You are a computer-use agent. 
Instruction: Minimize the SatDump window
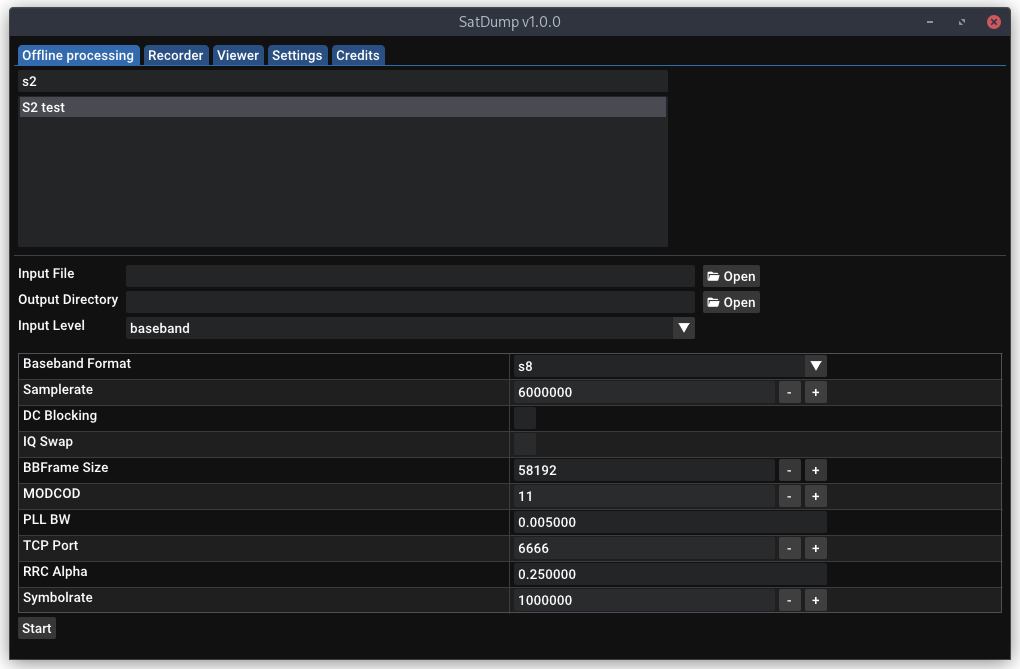point(930,22)
